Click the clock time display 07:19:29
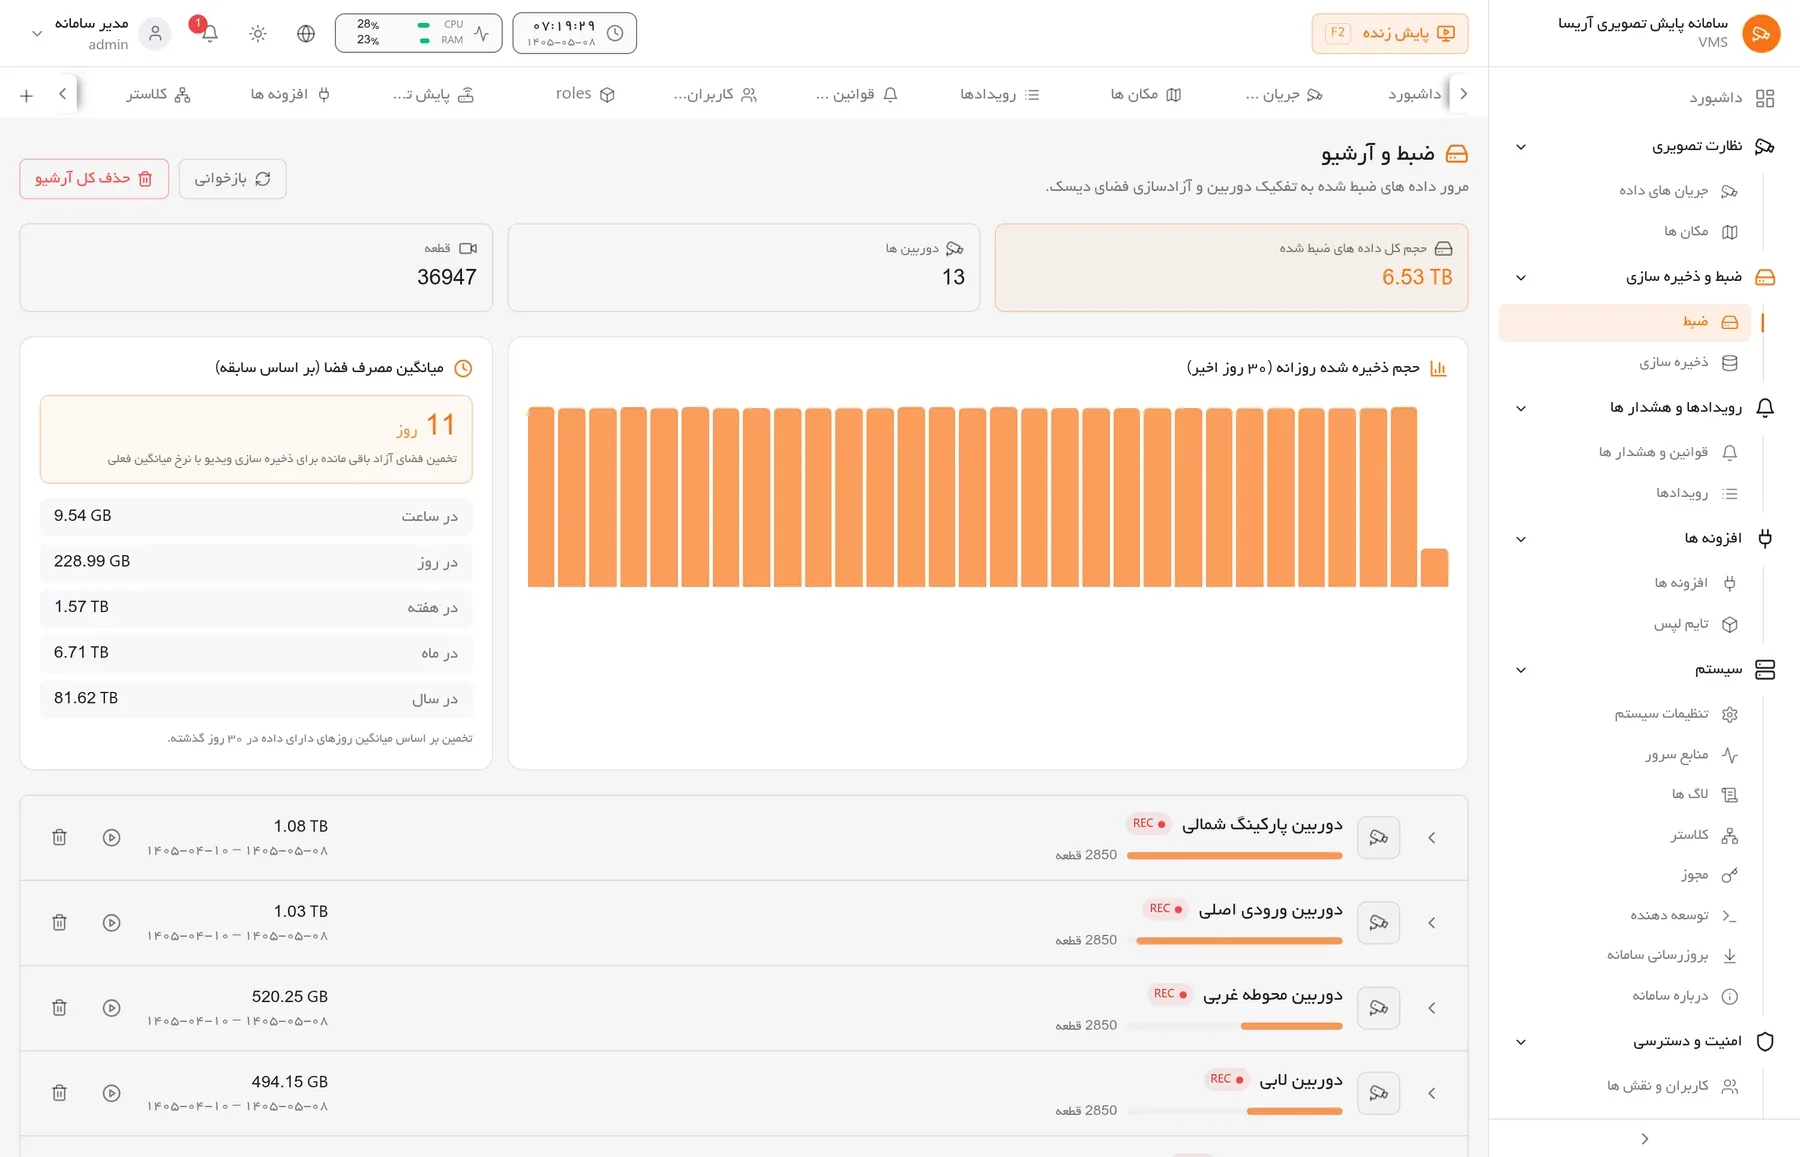The width and height of the screenshot is (1800, 1157). pyautogui.click(x=574, y=33)
